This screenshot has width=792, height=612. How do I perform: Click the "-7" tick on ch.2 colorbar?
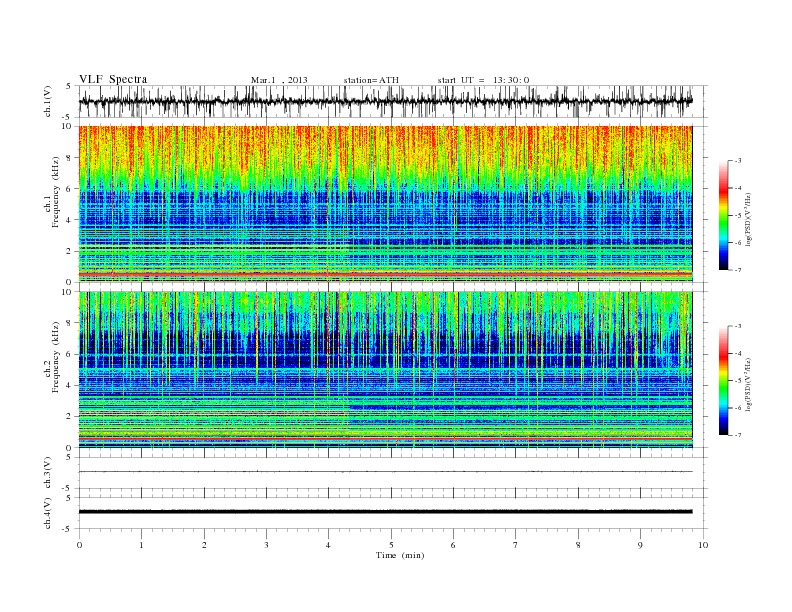point(738,435)
